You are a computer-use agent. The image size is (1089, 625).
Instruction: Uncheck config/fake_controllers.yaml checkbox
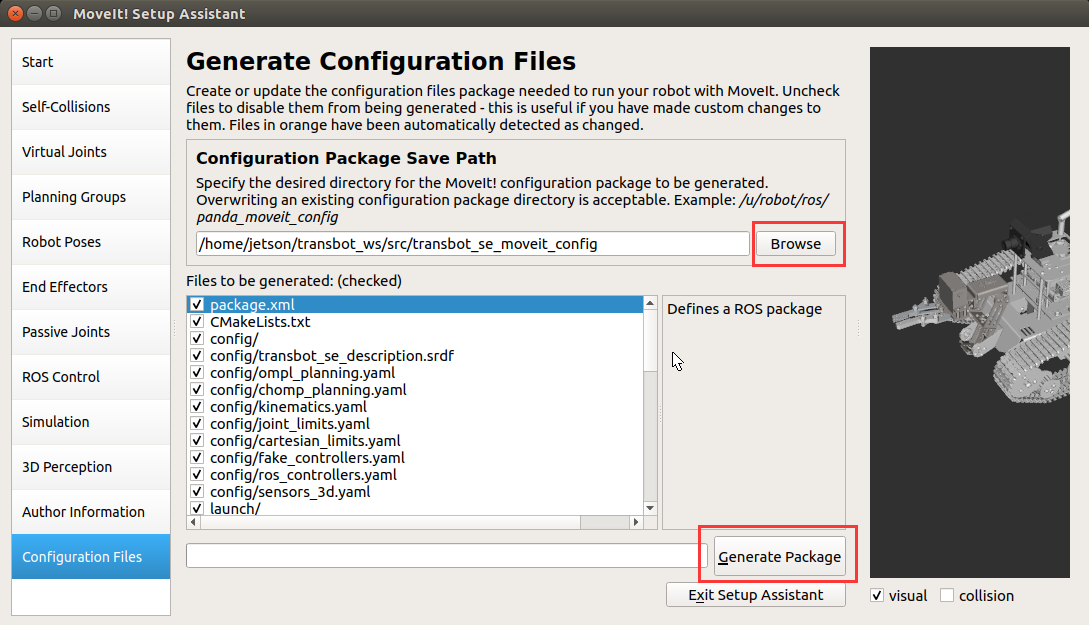coord(197,458)
